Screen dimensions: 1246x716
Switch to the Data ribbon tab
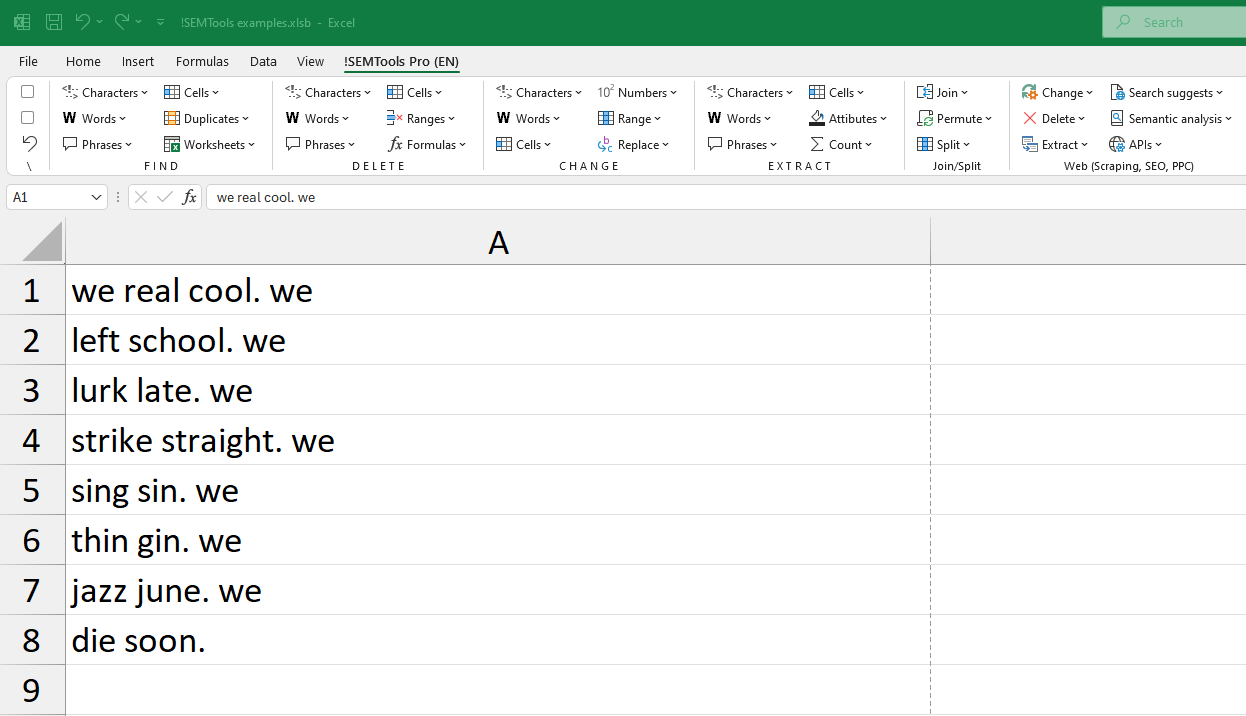point(263,61)
